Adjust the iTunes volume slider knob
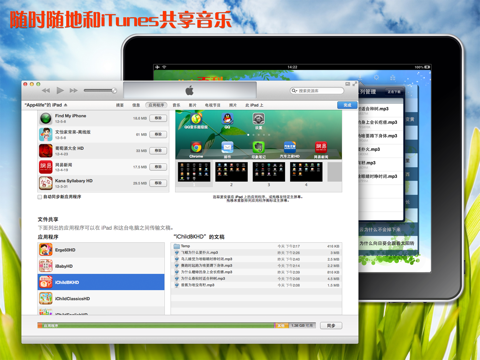 114,90
